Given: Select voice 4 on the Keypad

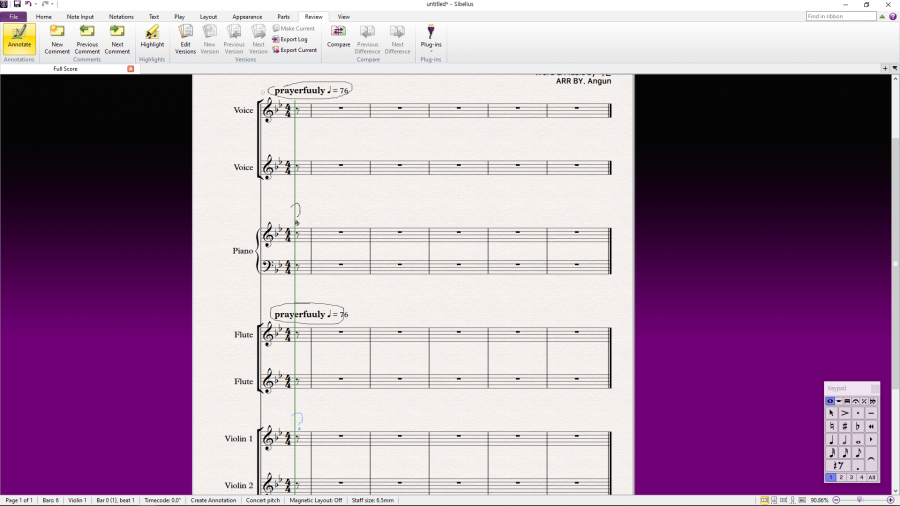Looking at the screenshot, I should tap(862, 477).
